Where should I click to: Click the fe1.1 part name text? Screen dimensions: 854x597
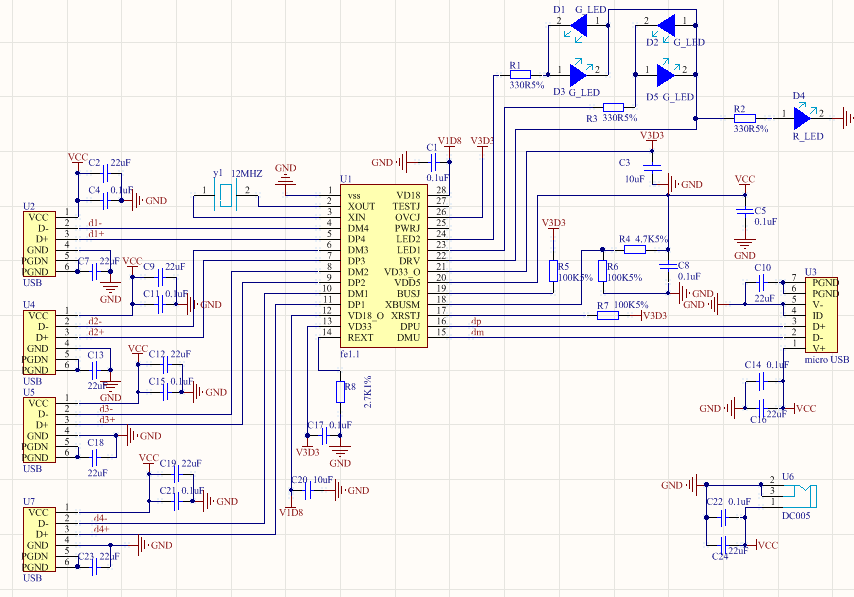coord(350,354)
